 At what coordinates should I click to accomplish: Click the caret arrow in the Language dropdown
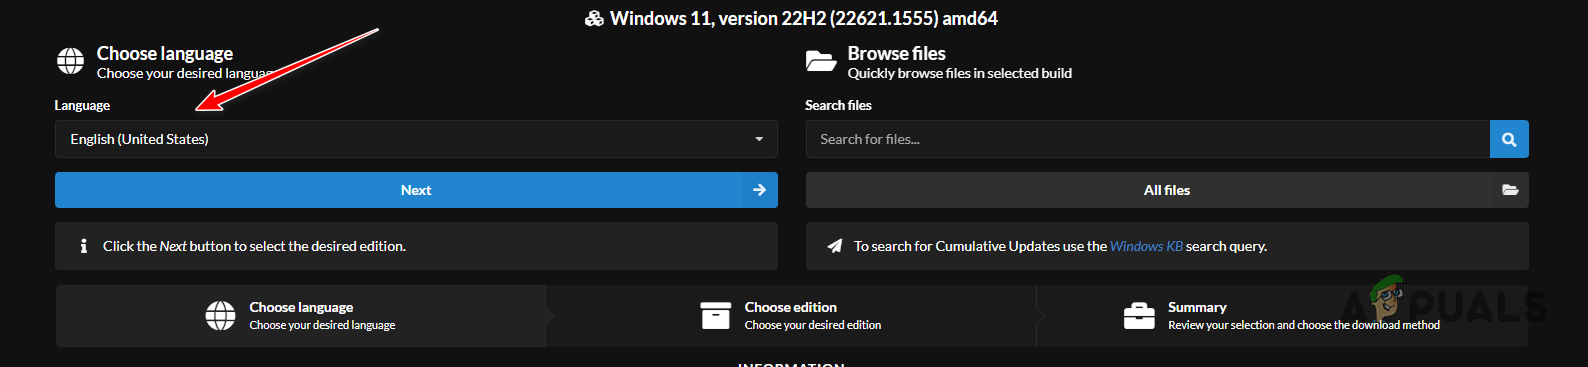coord(759,139)
